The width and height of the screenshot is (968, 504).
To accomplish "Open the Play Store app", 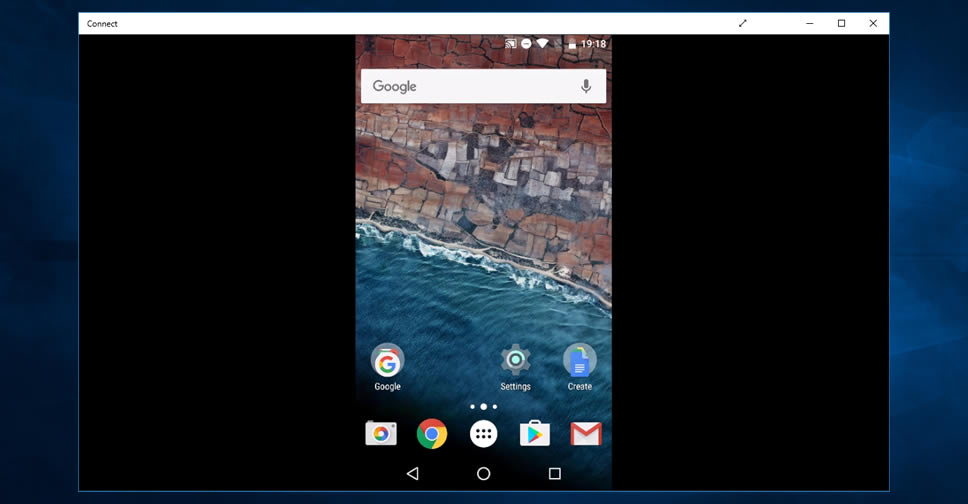I will click(x=535, y=434).
